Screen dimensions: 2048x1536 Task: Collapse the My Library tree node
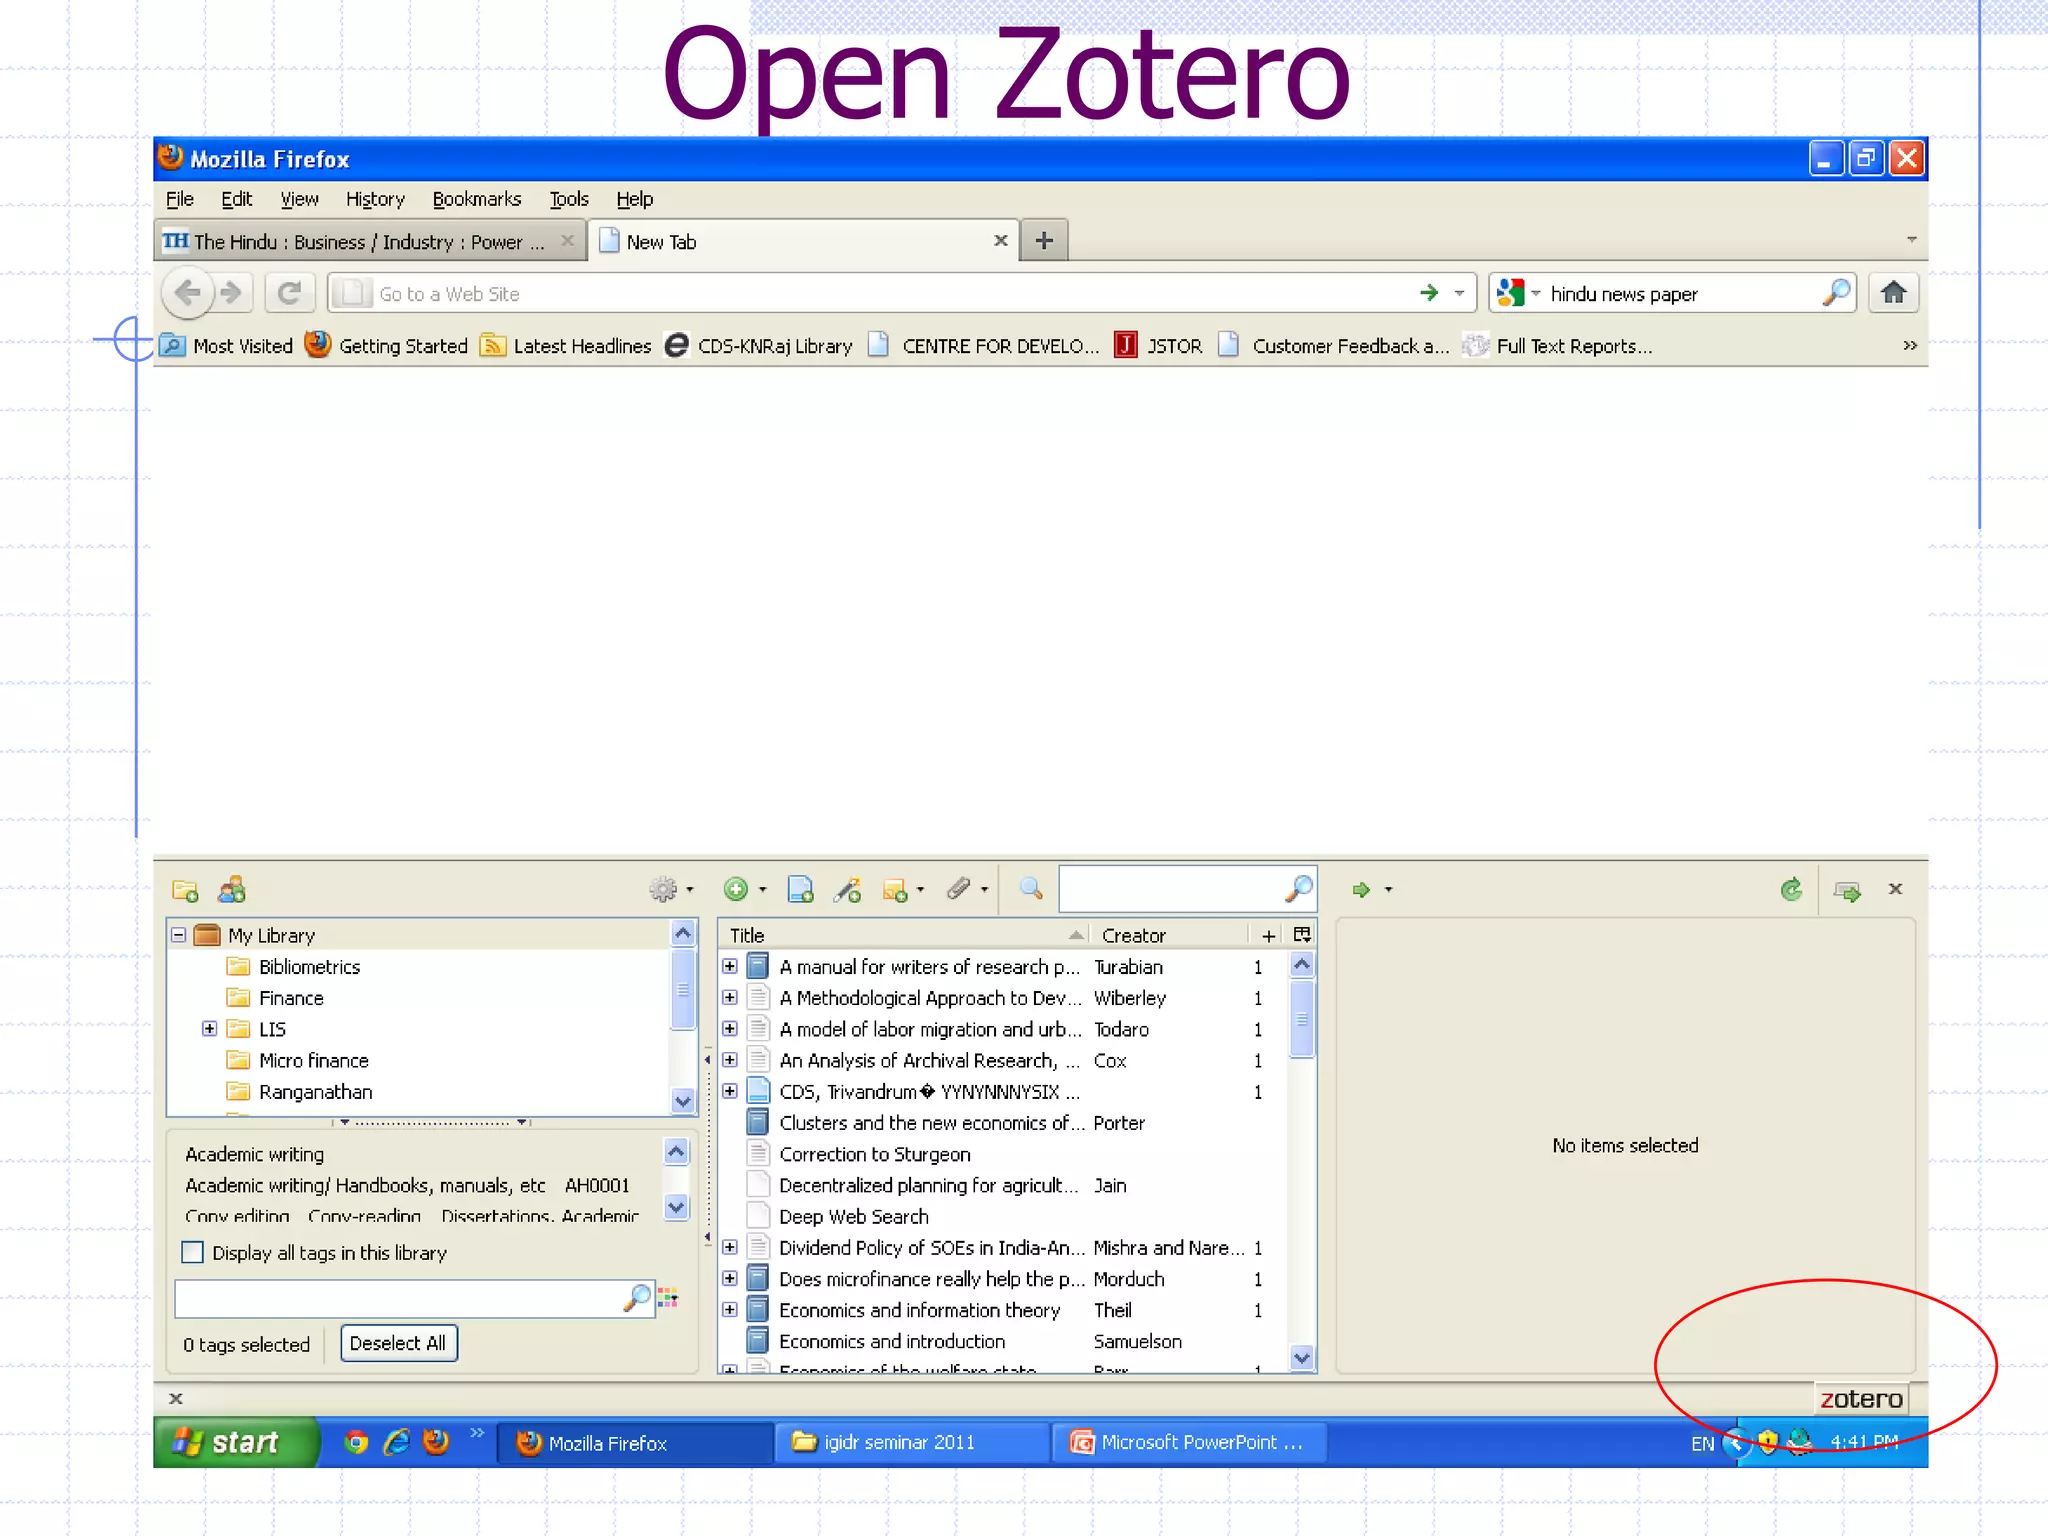click(179, 936)
